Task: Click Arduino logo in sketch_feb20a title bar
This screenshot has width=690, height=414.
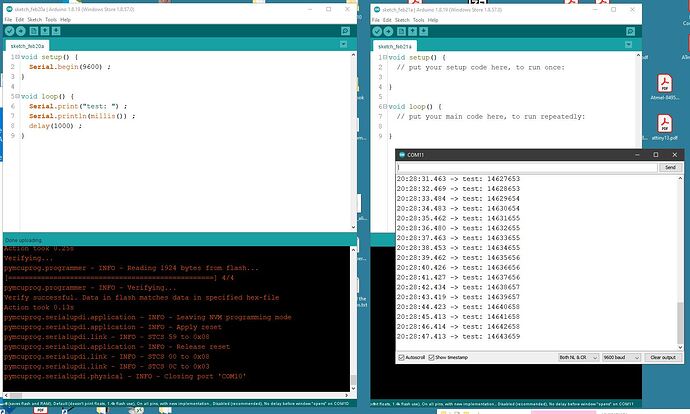Action: click(x=9, y=9)
